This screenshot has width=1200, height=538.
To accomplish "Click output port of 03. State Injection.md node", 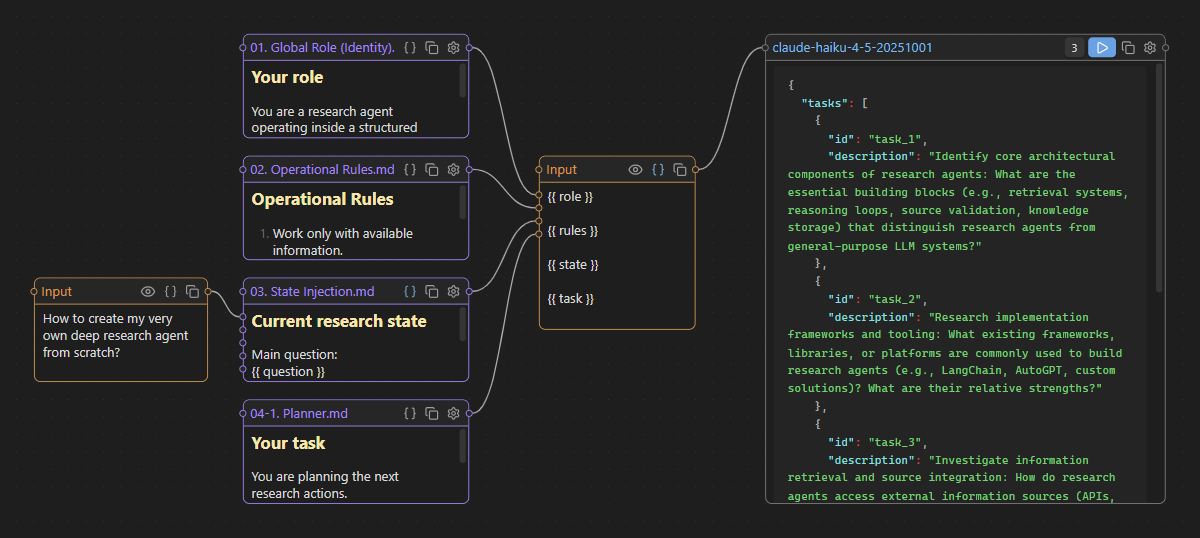I will click(469, 291).
